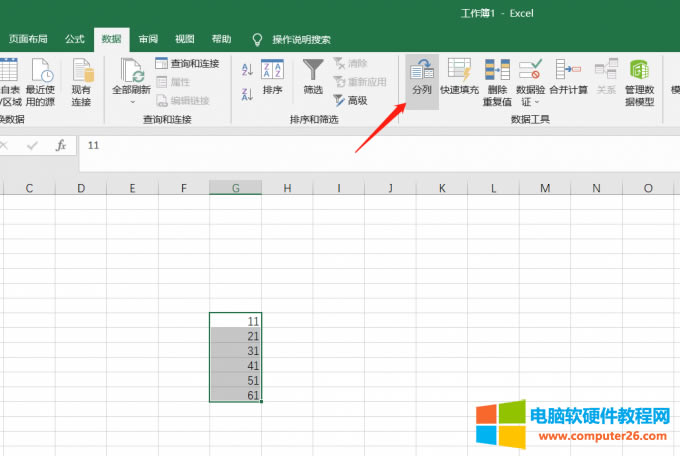Click the 操作说明搜索 Tell Me search box
Screen dimensions: 680x456
click(301, 40)
